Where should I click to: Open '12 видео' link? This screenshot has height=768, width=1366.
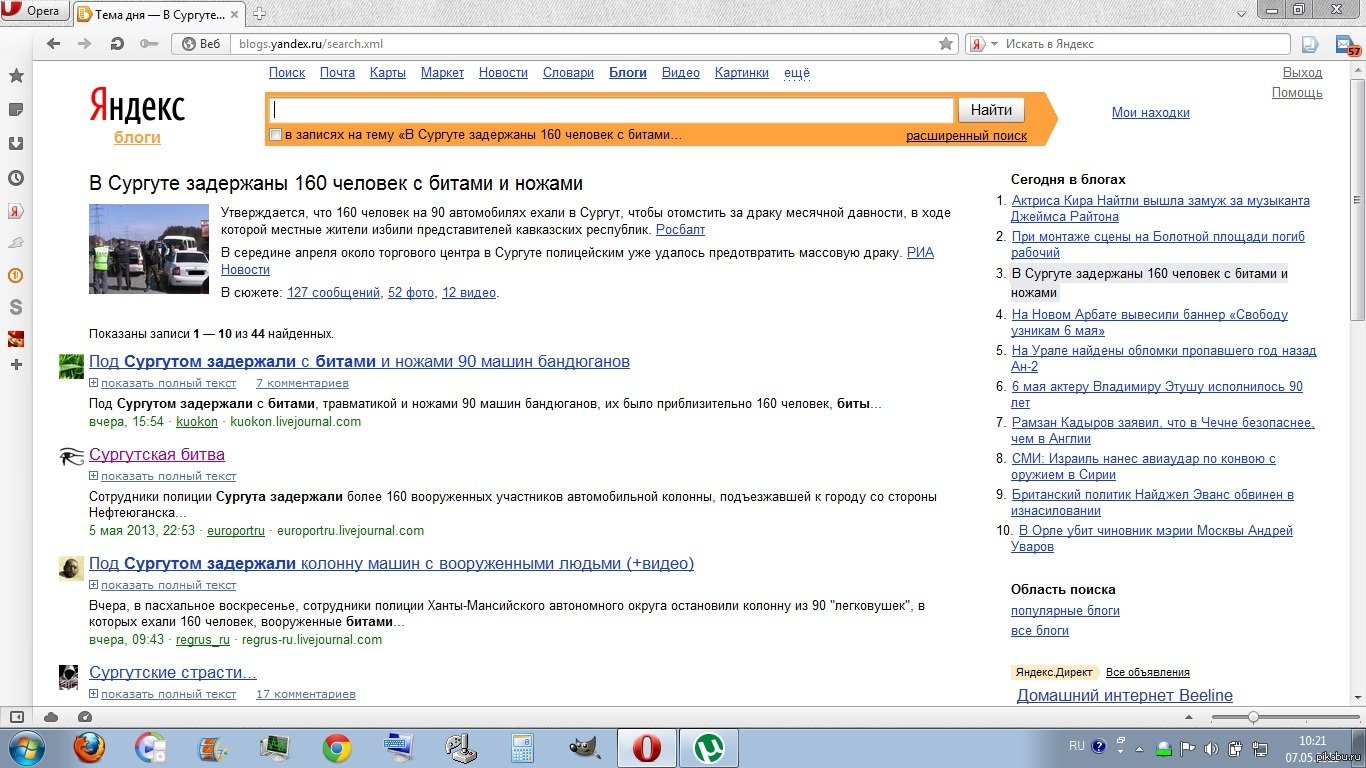469,292
